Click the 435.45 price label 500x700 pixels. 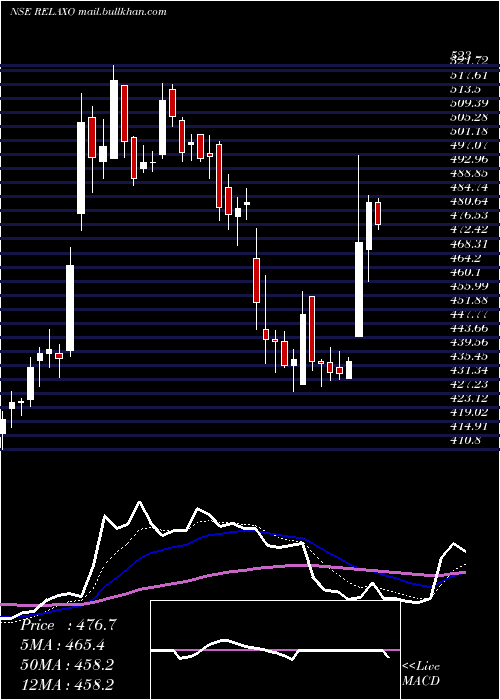[469, 356]
